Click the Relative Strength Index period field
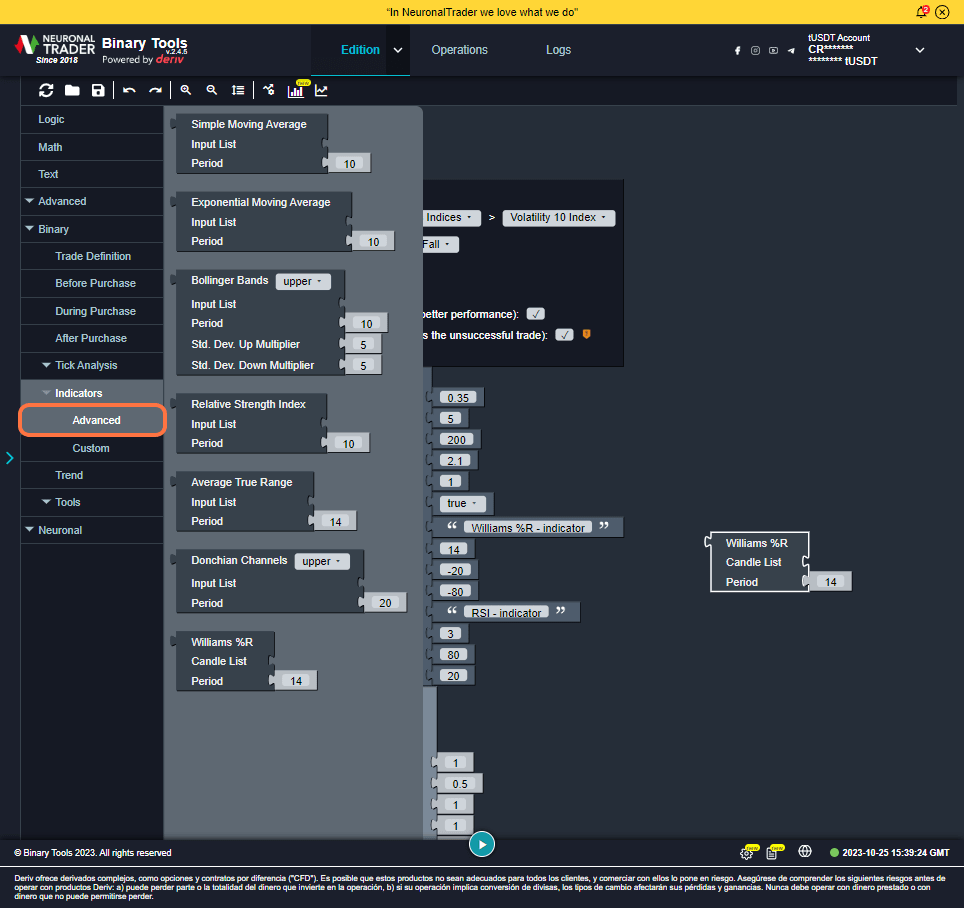This screenshot has height=908, width=964. tap(349, 443)
